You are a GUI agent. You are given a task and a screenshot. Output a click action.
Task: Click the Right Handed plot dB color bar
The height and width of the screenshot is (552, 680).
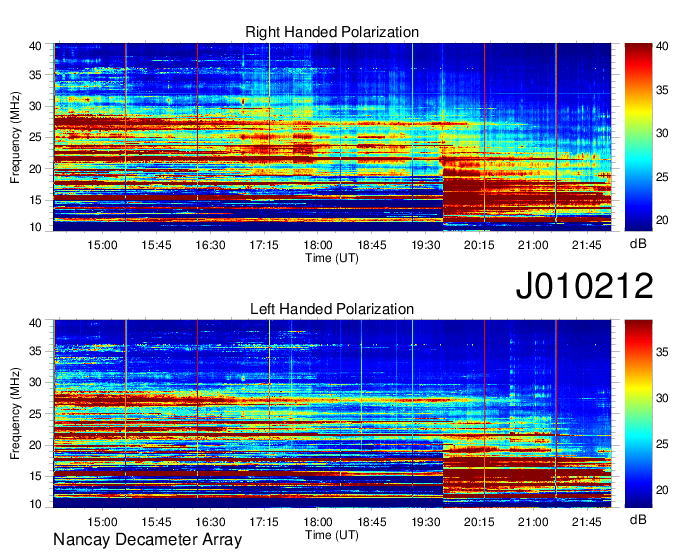click(638, 137)
